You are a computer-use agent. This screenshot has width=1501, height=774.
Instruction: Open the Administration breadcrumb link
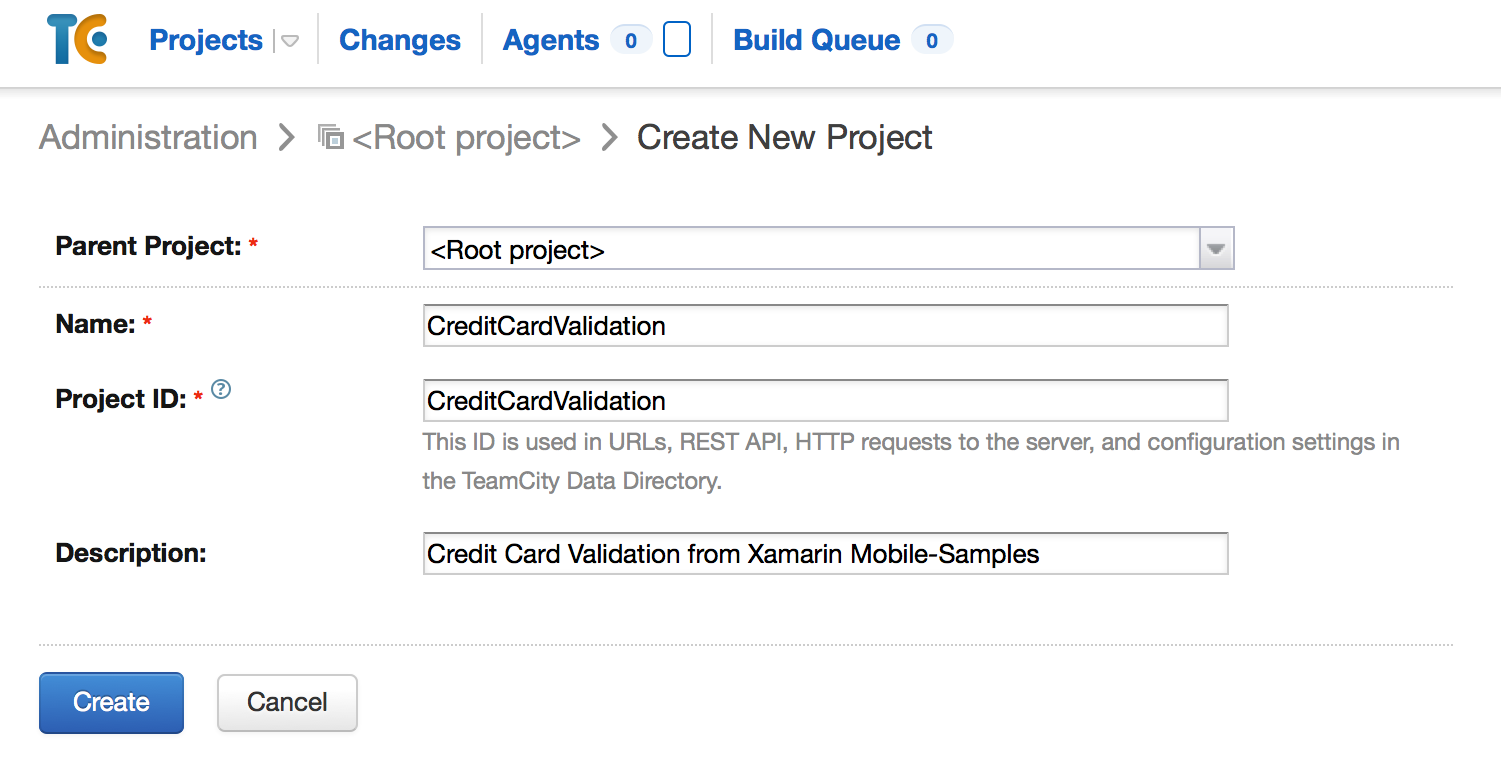(x=147, y=137)
